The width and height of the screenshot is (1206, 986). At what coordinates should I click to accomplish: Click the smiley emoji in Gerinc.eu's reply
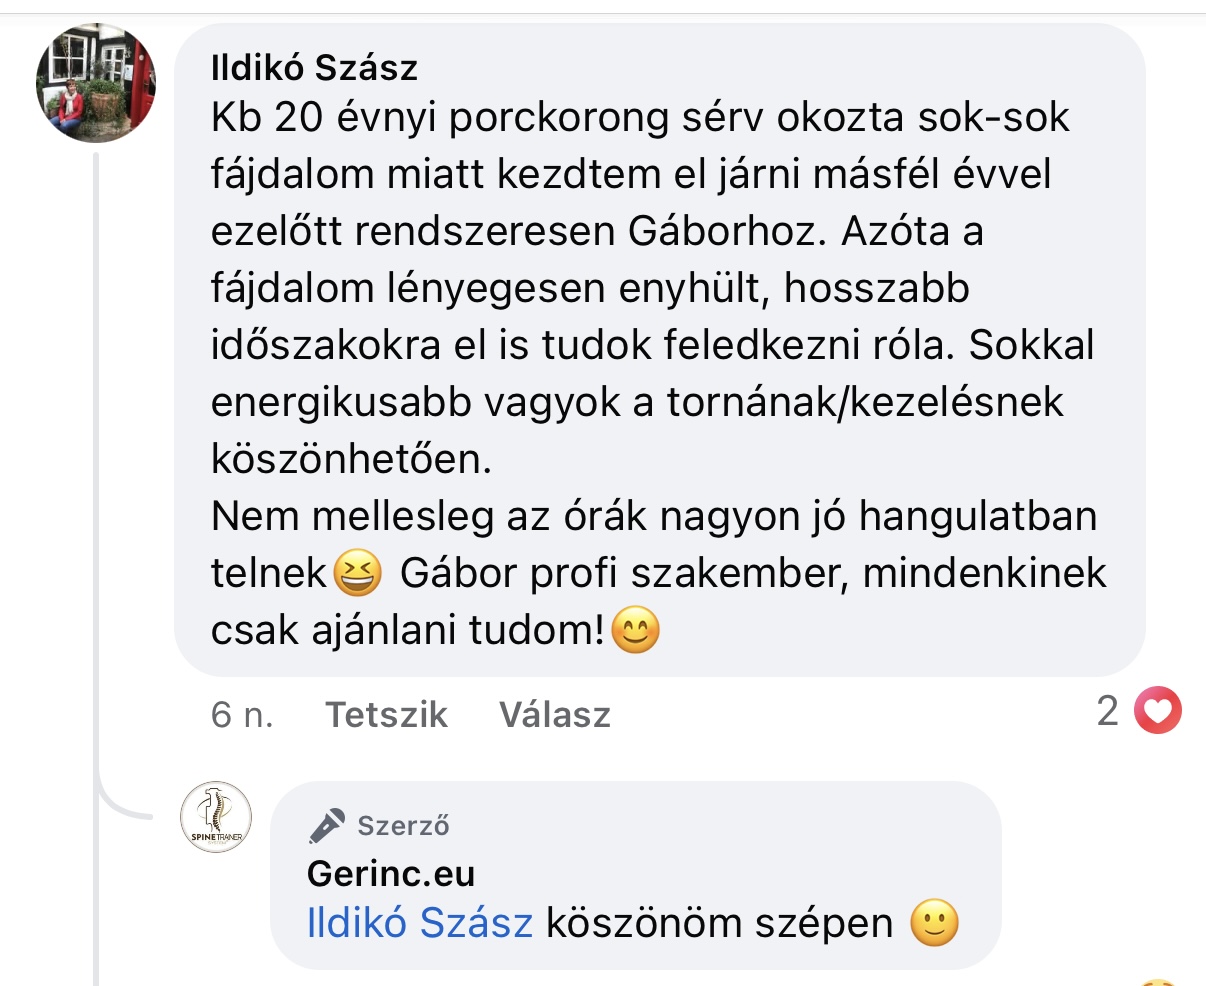(934, 923)
